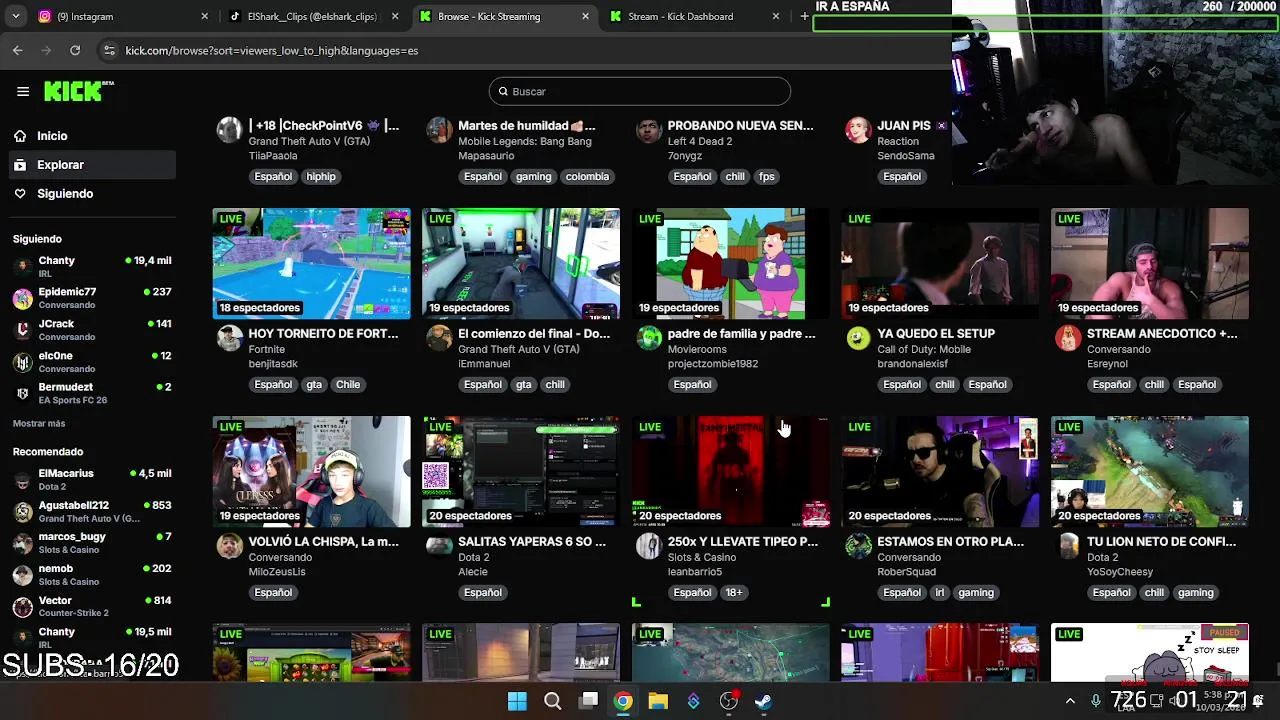
Task: Click the hiphop tag under TilaPaaola
Action: [x=321, y=177]
